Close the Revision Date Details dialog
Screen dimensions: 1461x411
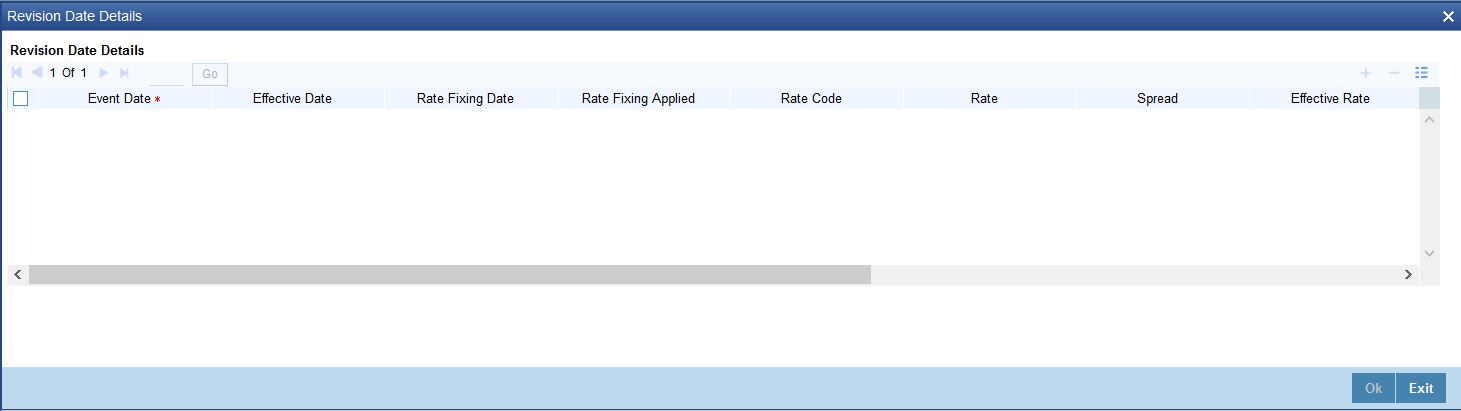(x=1448, y=17)
